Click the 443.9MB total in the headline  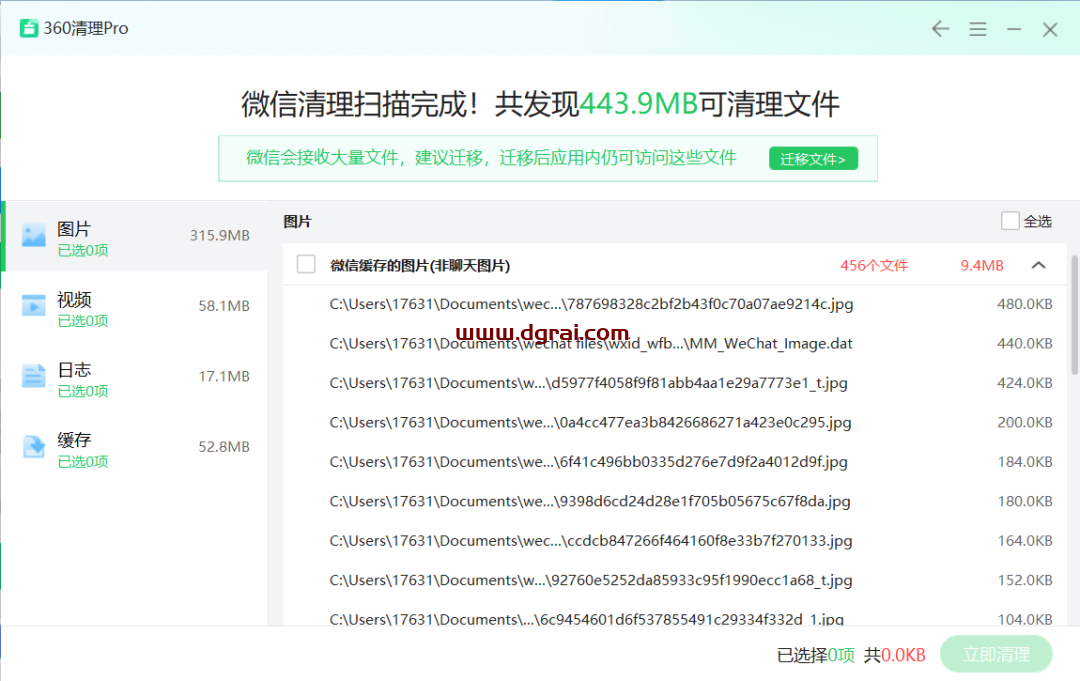(x=638, y=105)
